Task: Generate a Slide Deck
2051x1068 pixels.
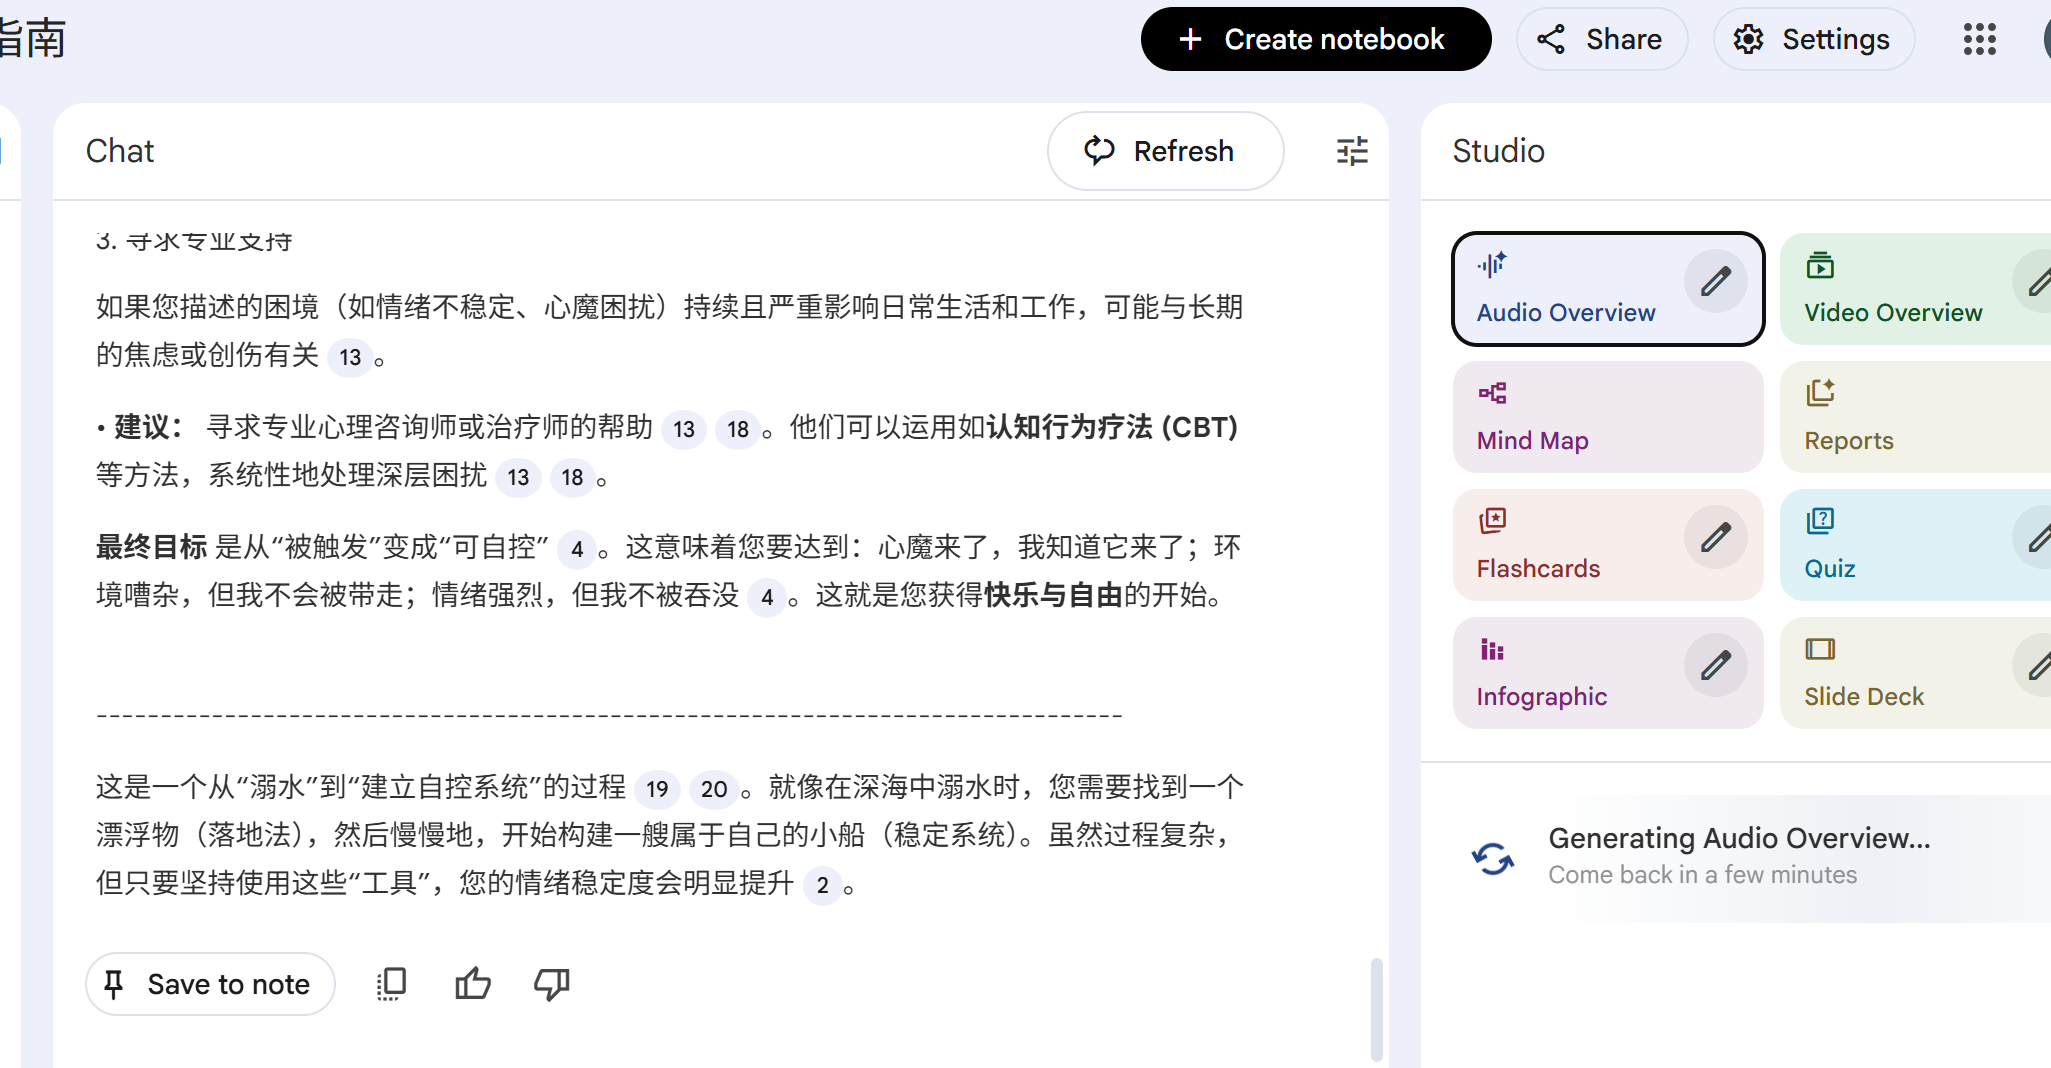Action: pyautogui.click(x=1915, y=673)
